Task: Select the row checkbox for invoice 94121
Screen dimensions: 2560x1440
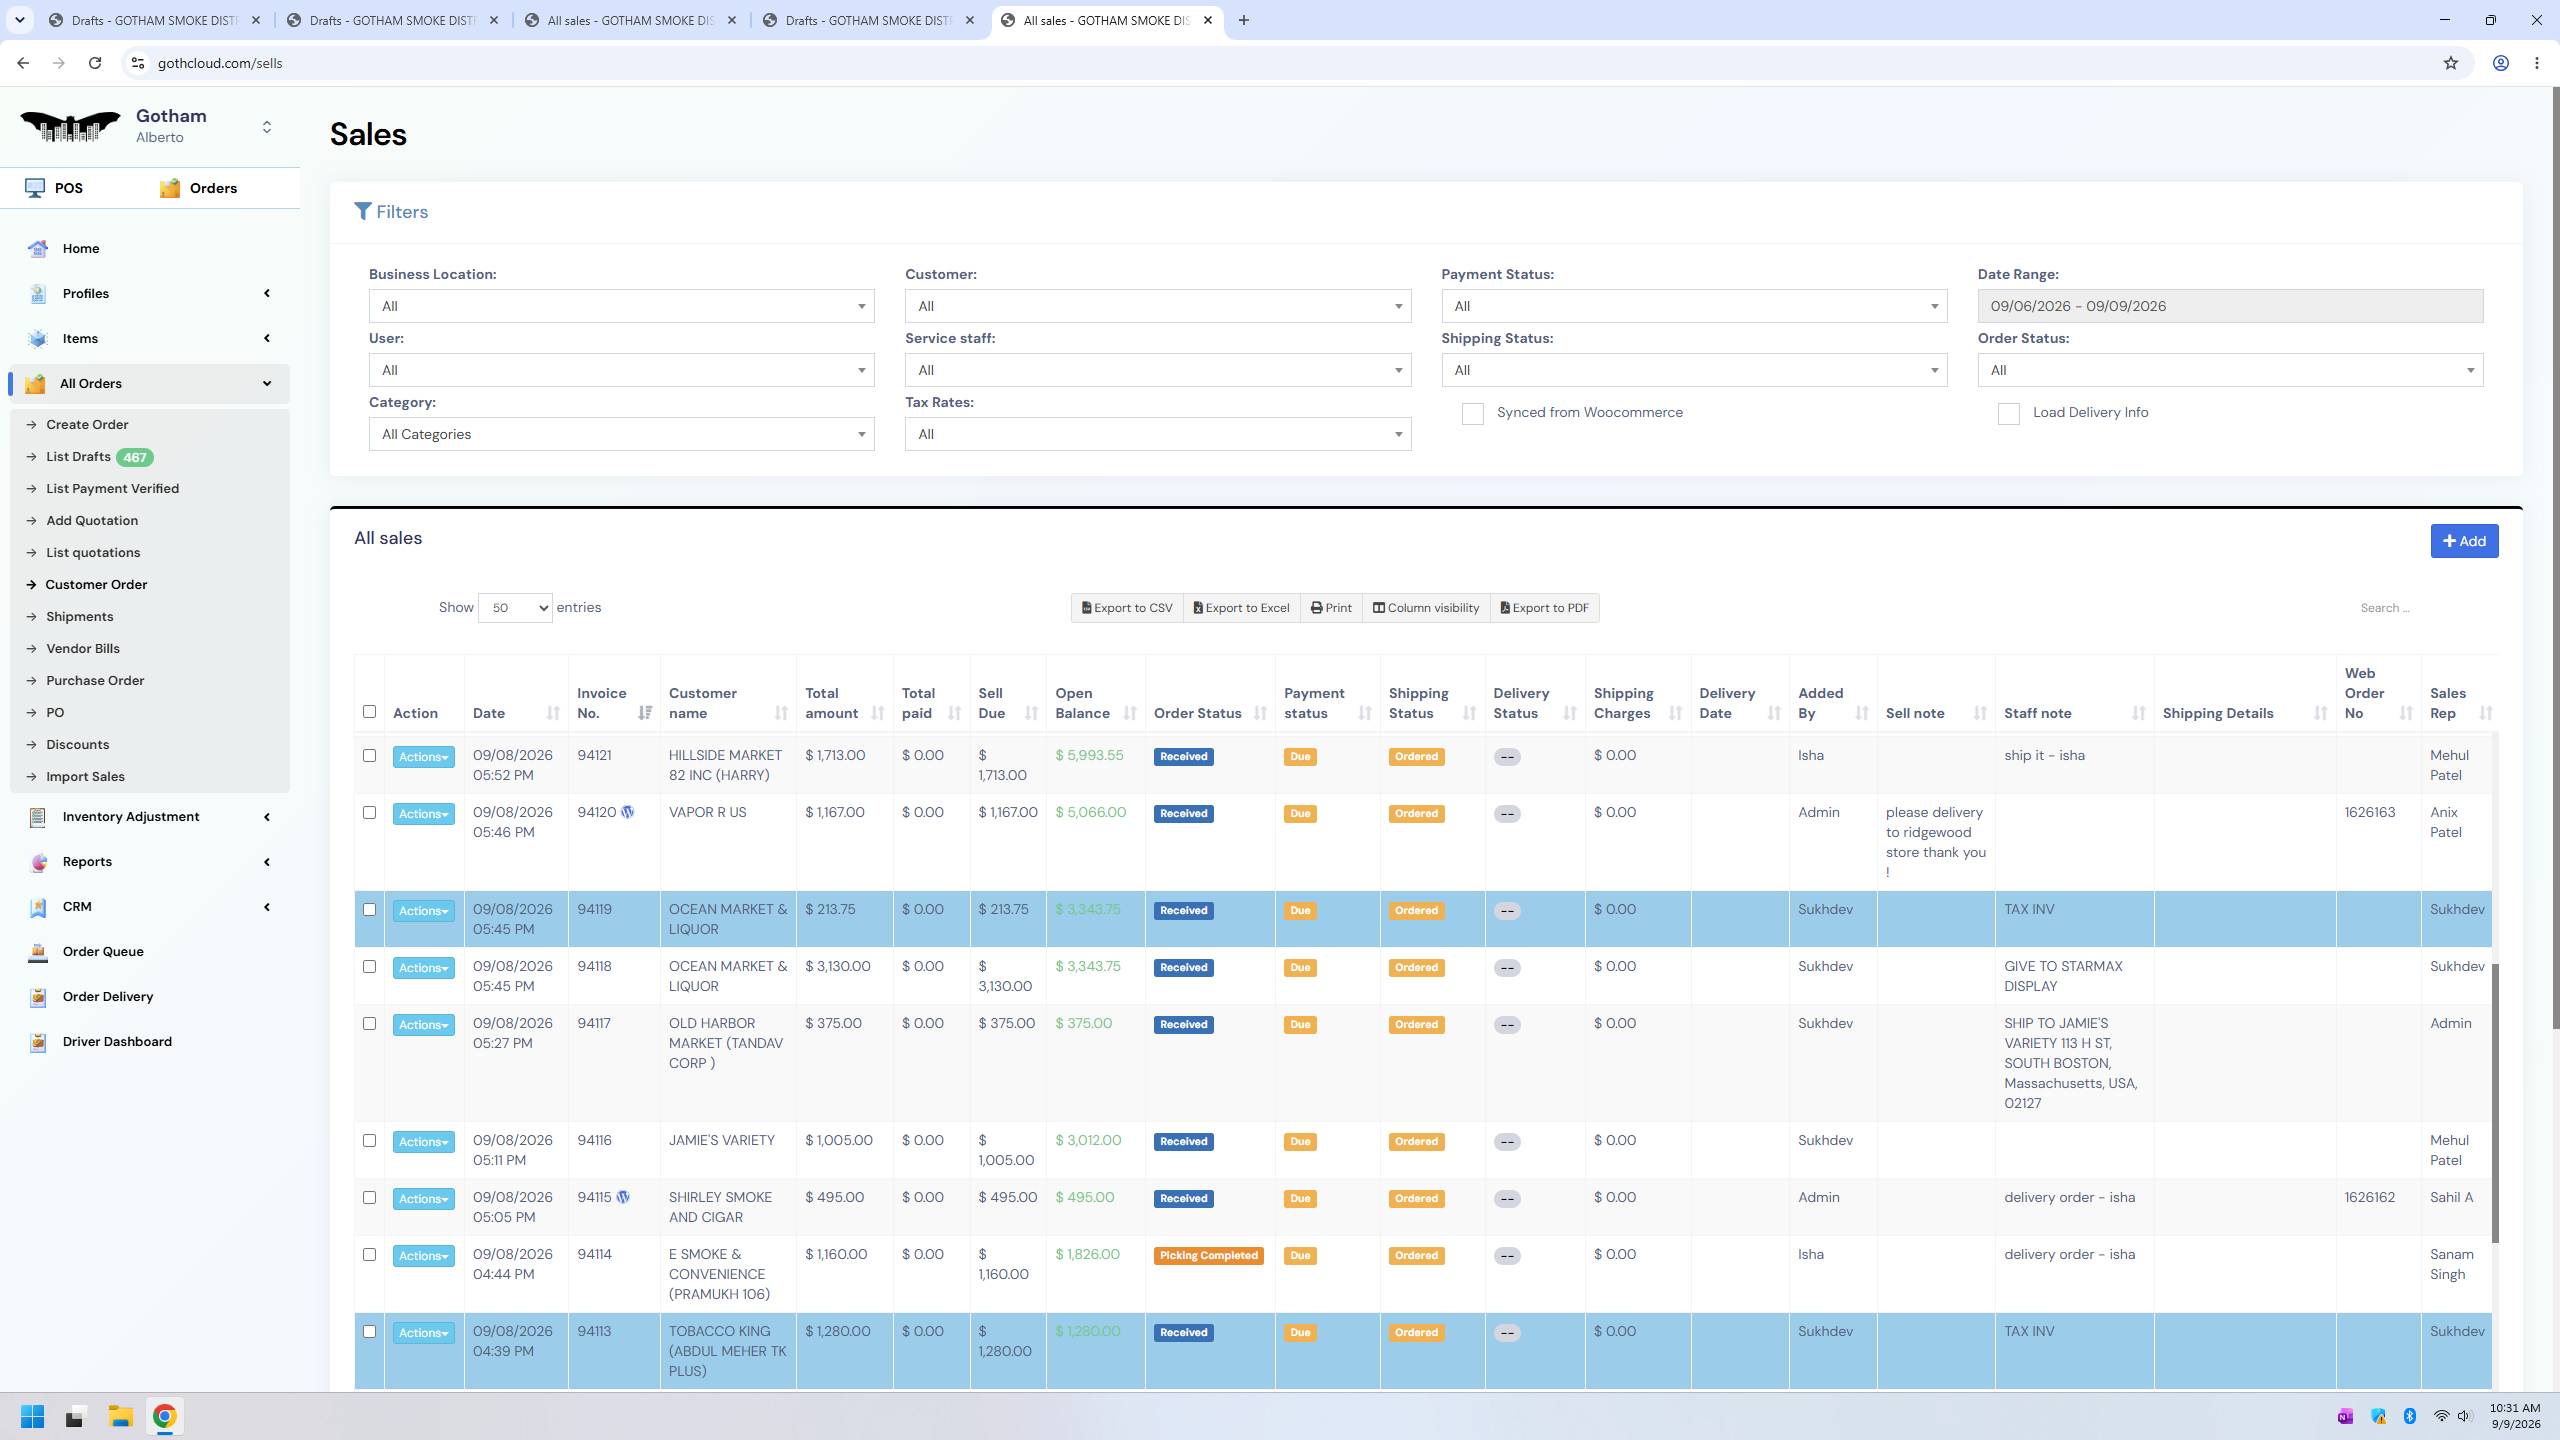Action: click(x=369, y=756)
